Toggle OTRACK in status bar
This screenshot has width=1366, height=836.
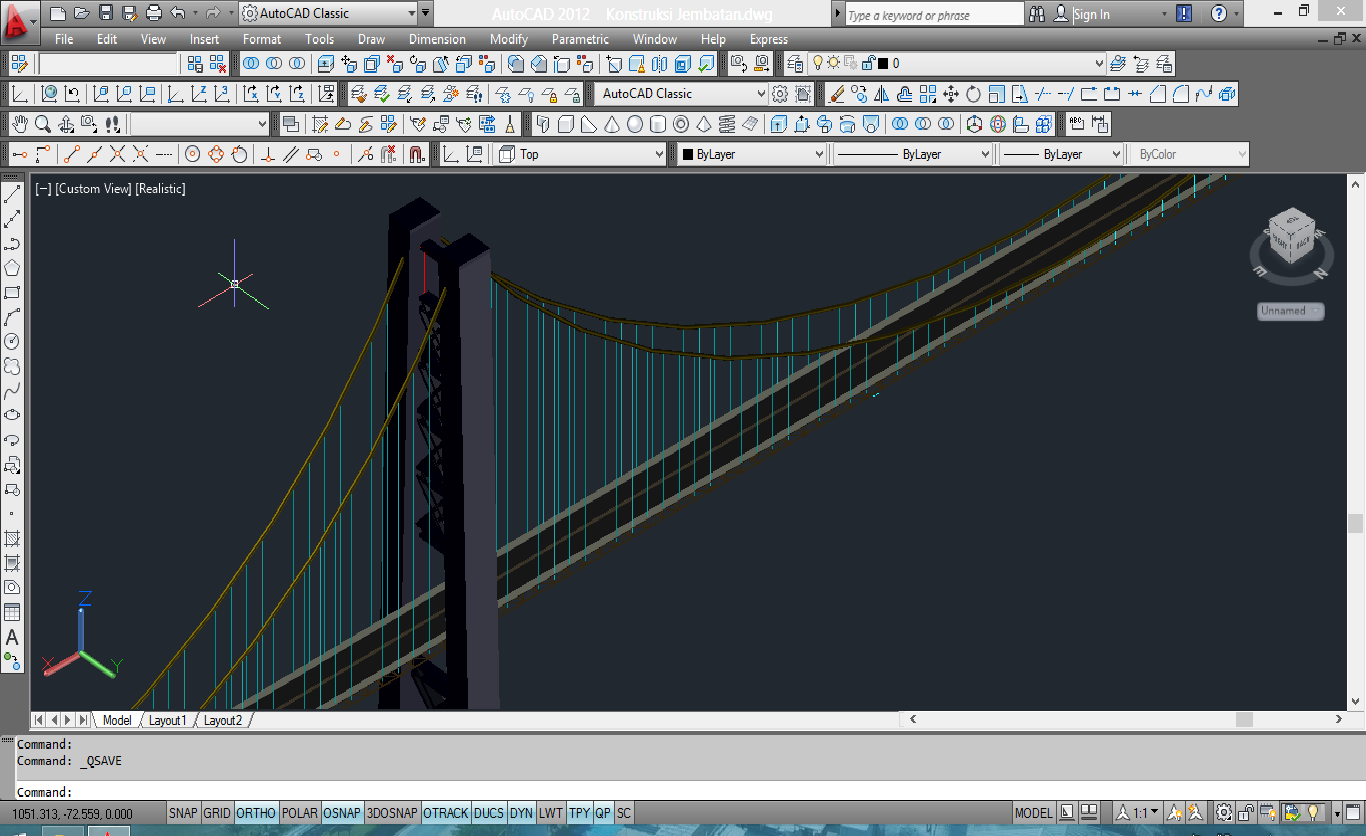tap(446, 813)
